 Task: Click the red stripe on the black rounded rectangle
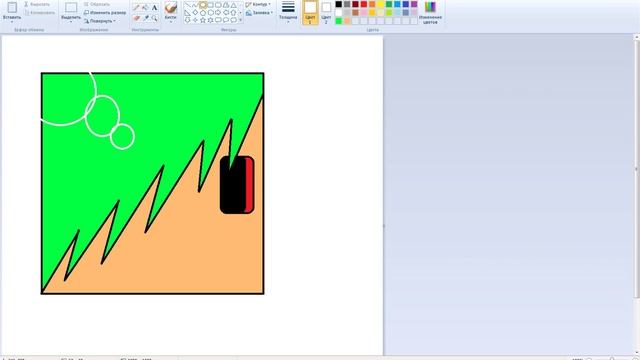click(x=249, y=185)
